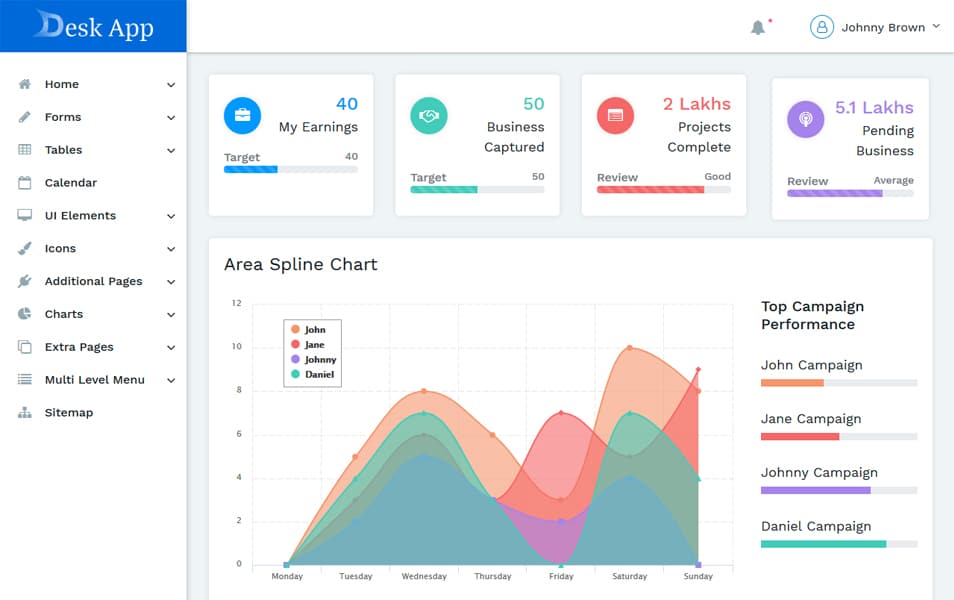The width and height of the screenshot is (954, 600).
Task: Select the Calendar icon in the sidebar
Action: [23, 182]
